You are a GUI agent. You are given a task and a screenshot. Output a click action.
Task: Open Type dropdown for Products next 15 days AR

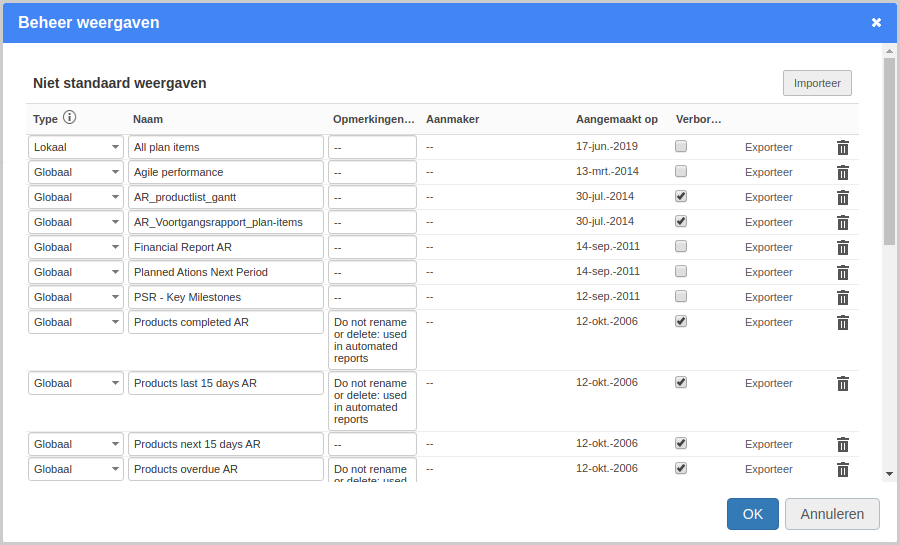tap(76, 444)
